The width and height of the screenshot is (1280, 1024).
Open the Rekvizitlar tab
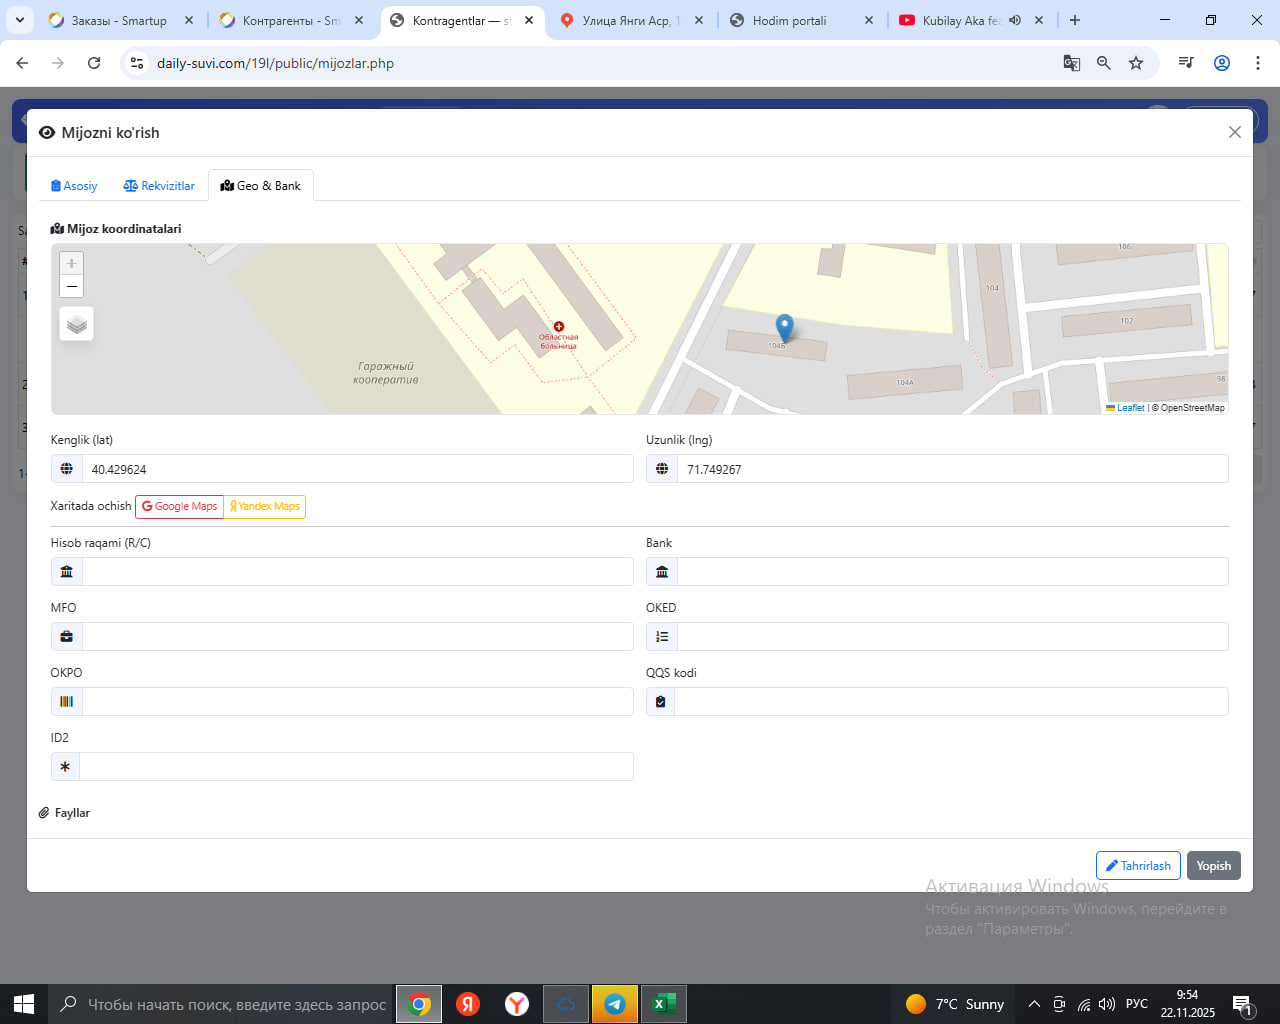(x=159, y=186)
